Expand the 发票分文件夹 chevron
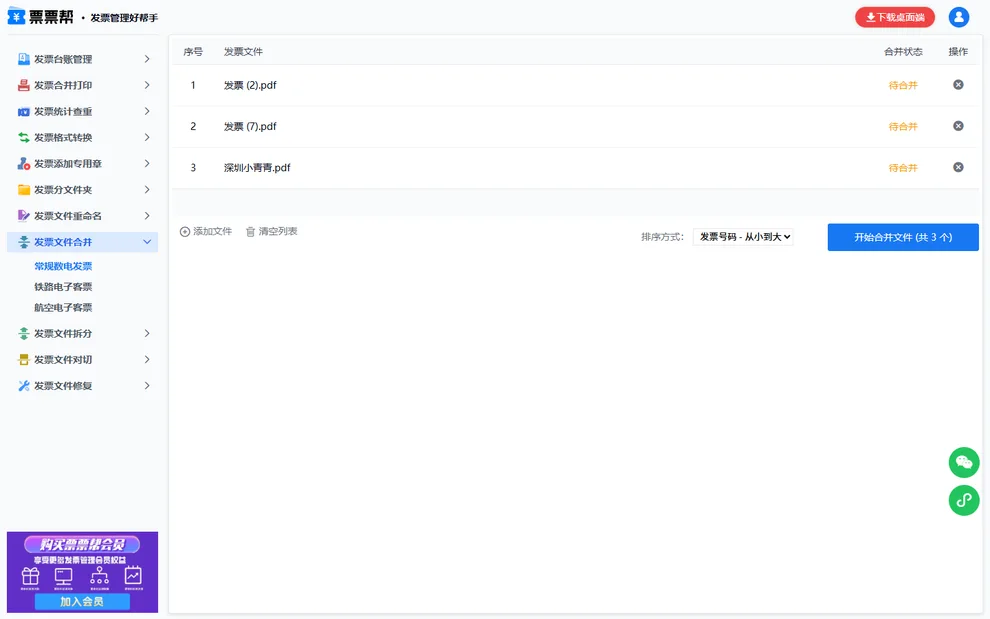This screenshot has width=990, height=619. point(147,189)
